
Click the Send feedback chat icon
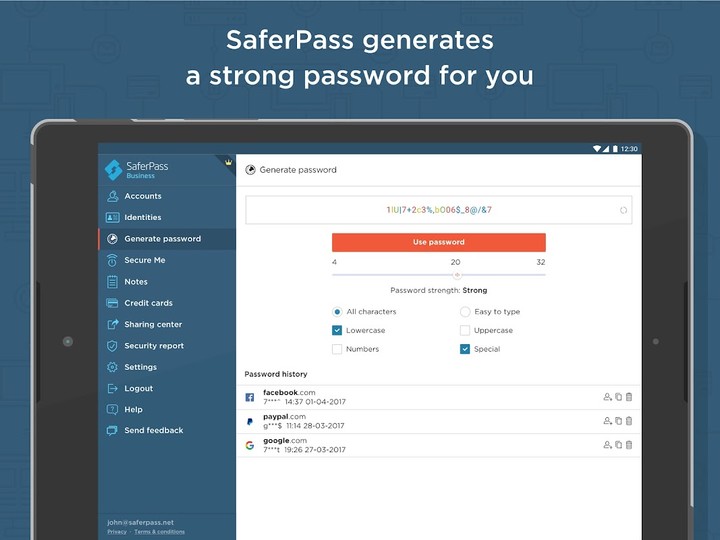click(112, 430)
